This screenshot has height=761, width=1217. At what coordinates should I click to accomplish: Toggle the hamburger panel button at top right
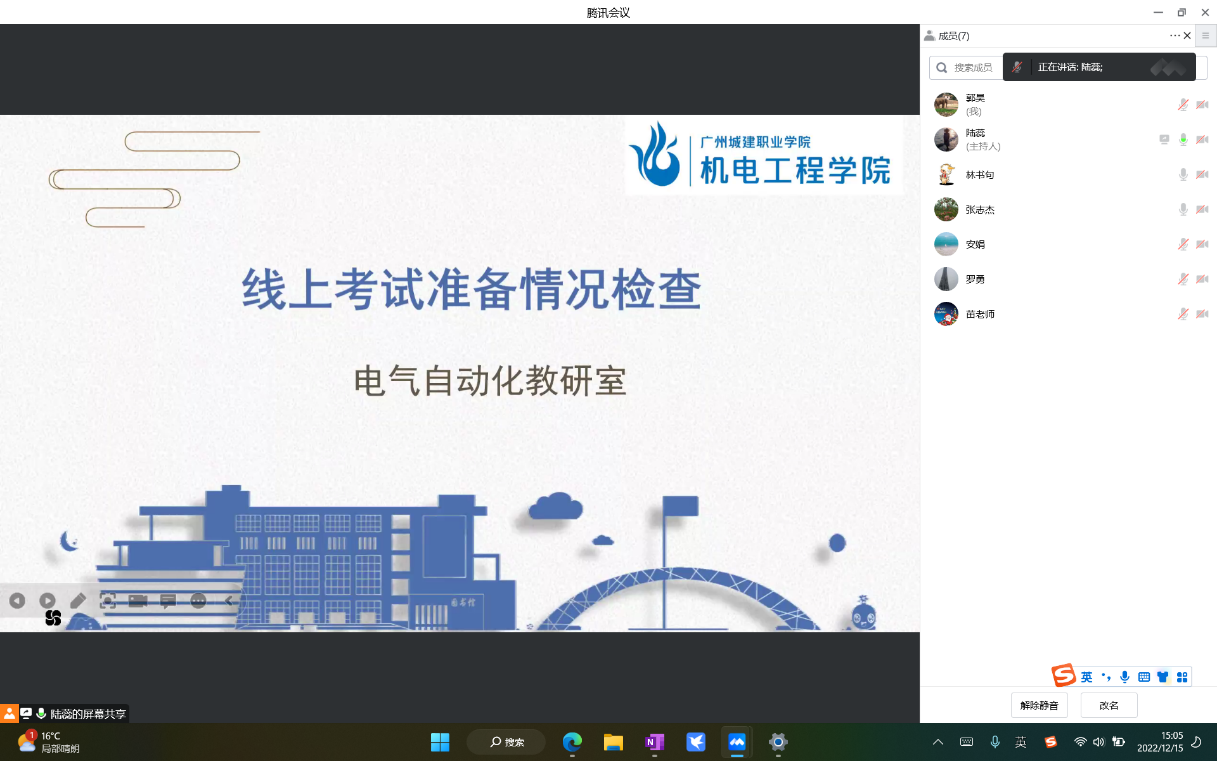point(1205,36)
